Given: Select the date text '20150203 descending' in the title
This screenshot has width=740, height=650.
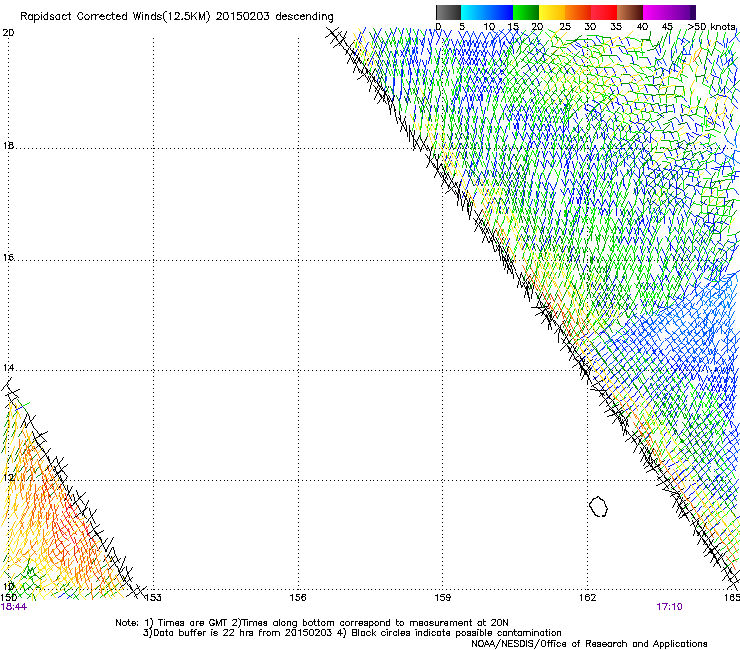Looking at the screenshot, I should coord(274,17).
